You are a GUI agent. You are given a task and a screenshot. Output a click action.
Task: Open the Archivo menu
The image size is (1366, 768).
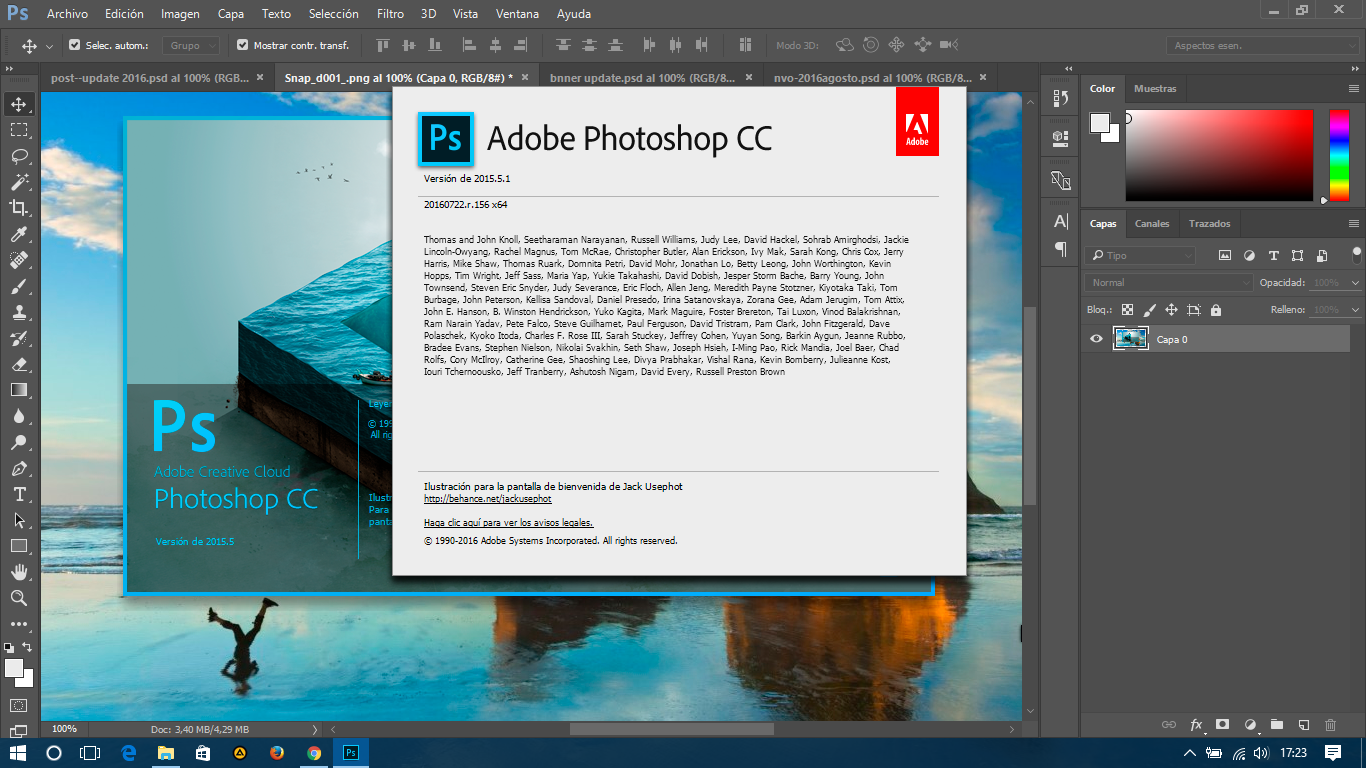click(67, 14)
